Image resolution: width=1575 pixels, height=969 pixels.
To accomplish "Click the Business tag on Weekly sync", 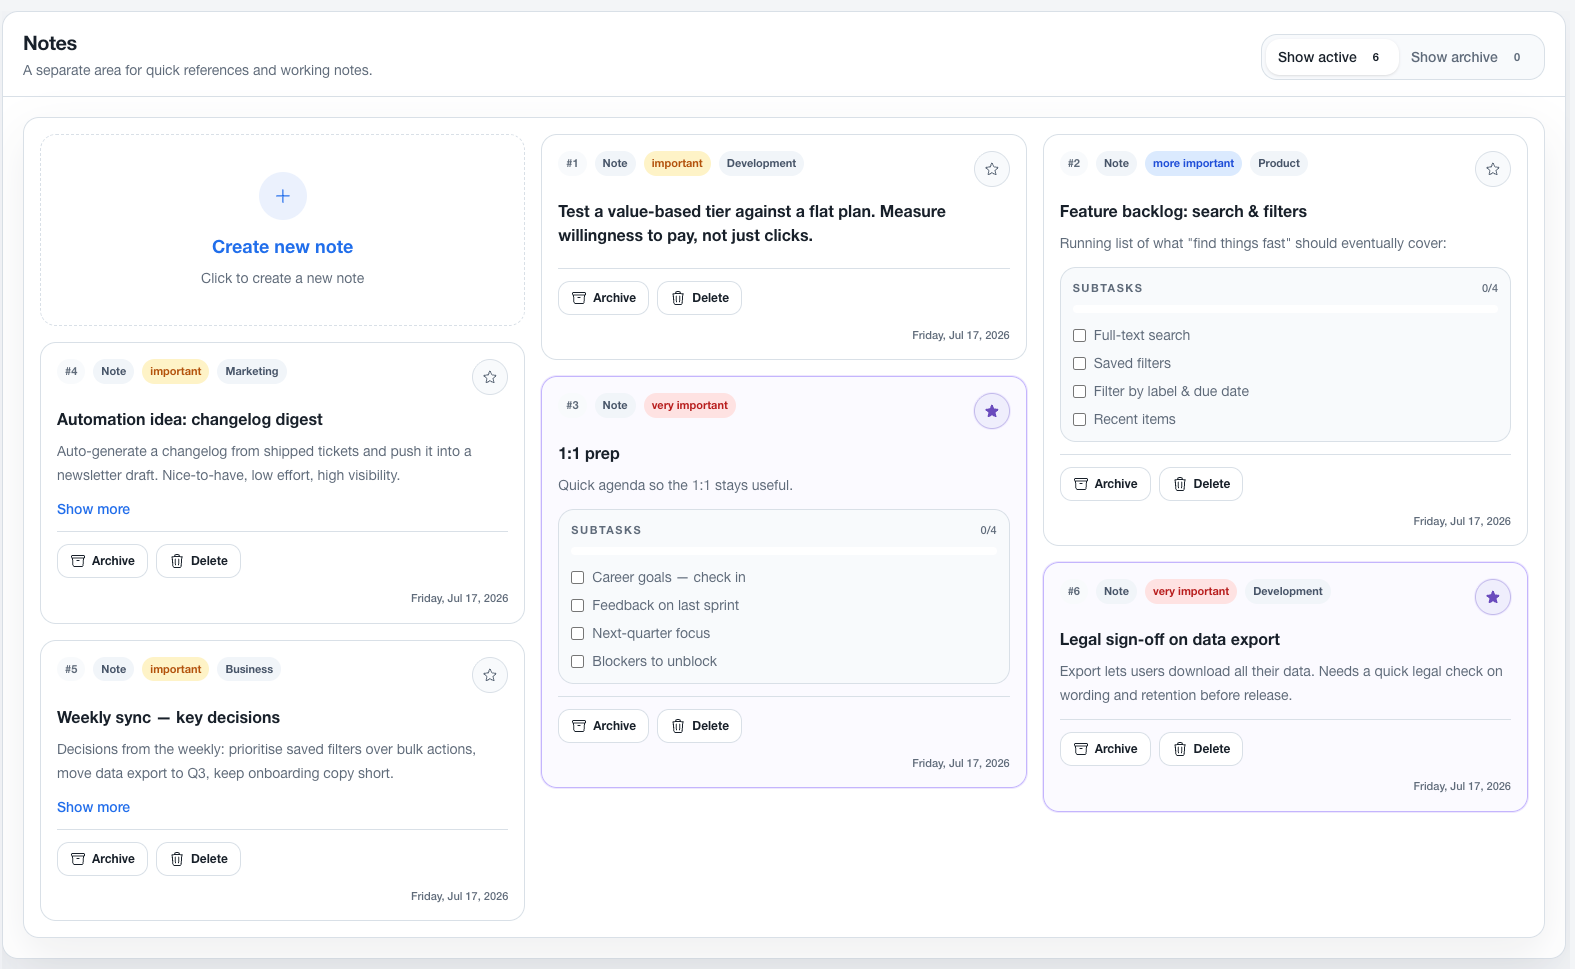I will 249,670.
